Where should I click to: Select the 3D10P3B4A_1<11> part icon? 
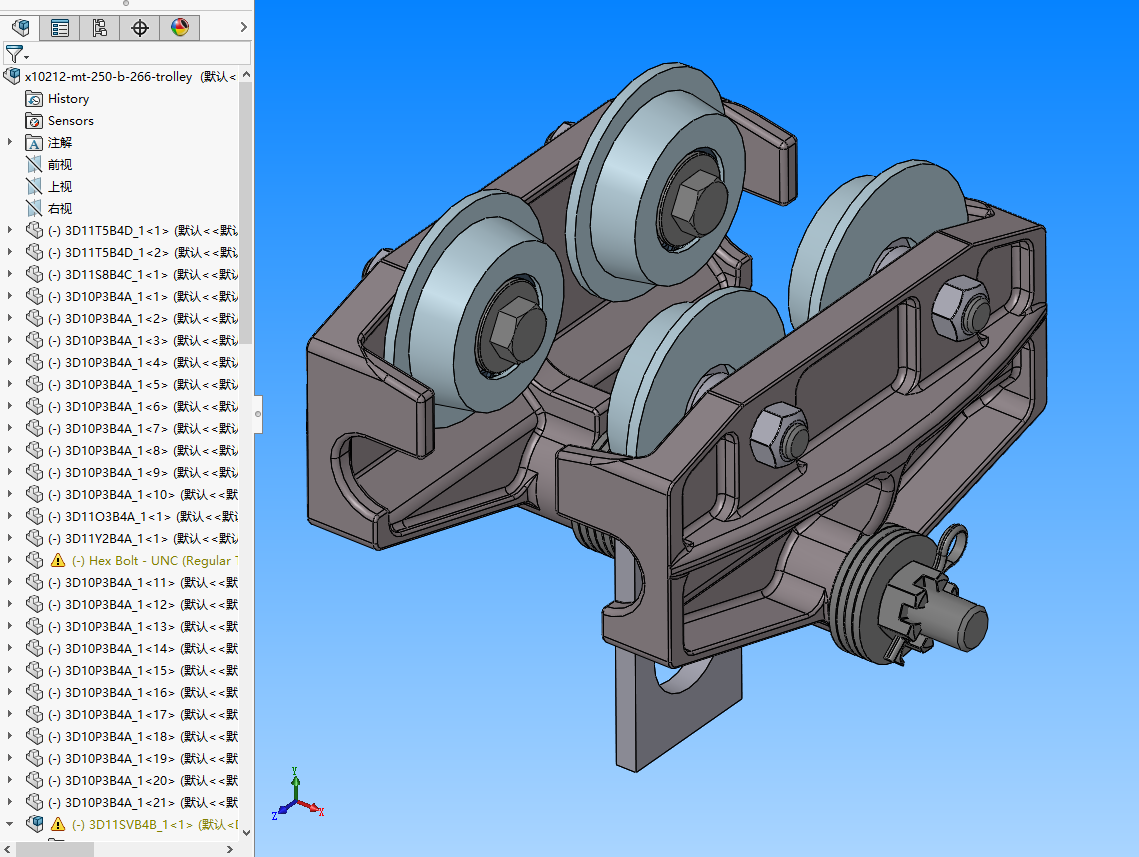pyautogui.click(x=34, y=582)
